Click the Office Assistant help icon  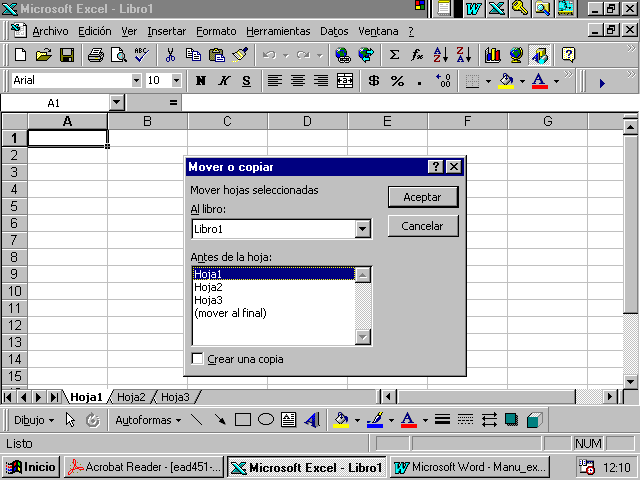click(x=568, y=55)
